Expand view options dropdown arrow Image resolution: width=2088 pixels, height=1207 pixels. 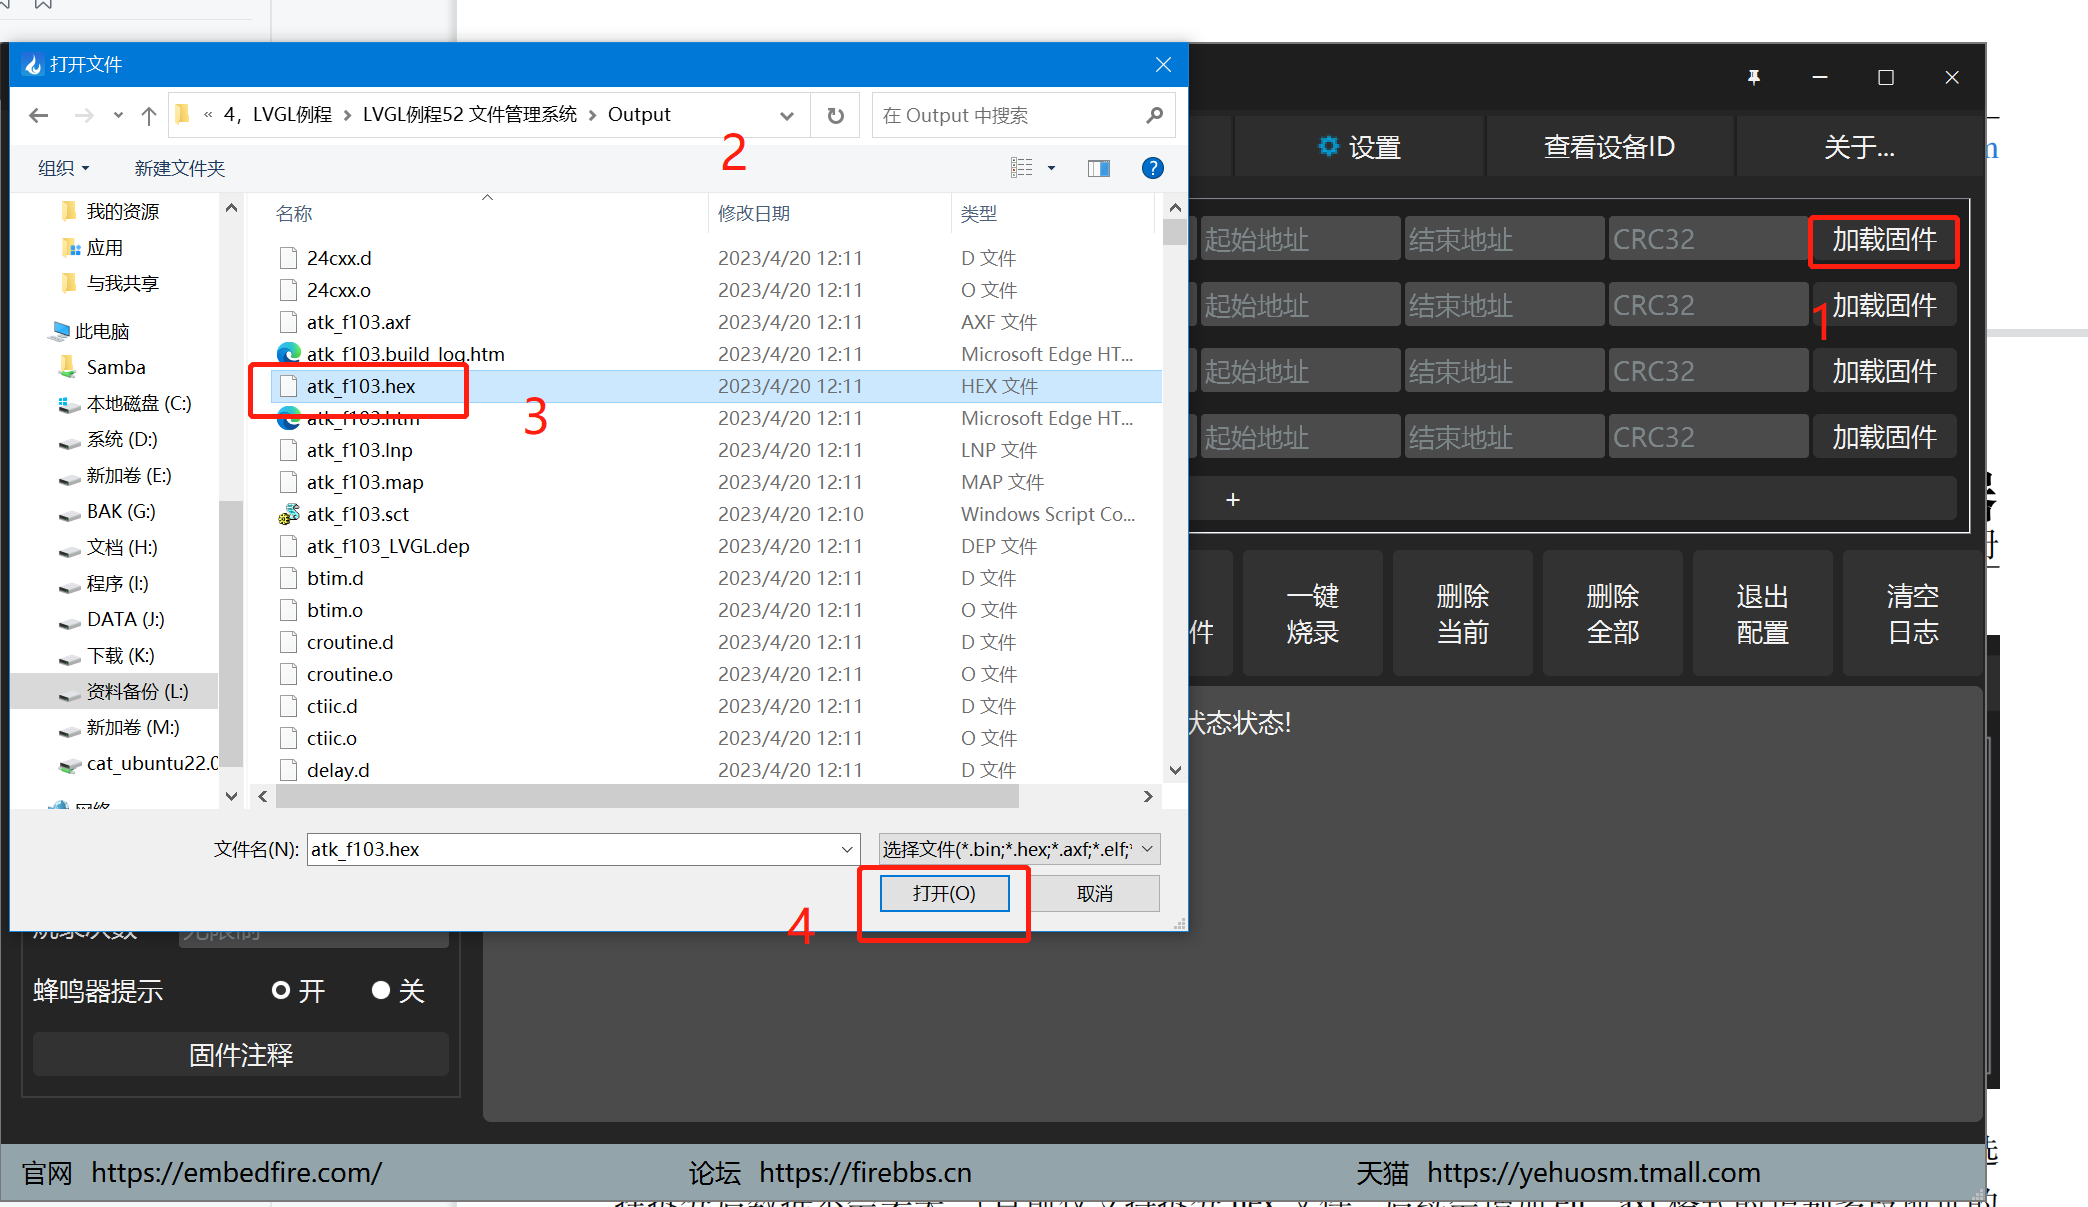[x=1051, y=168]
